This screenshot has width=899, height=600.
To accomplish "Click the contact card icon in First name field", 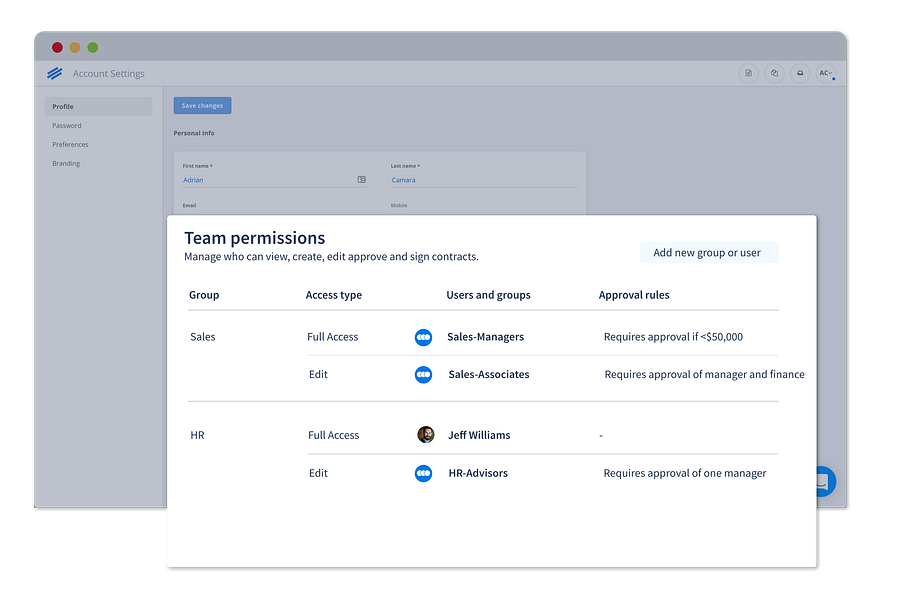I will (x=362, y=180).
